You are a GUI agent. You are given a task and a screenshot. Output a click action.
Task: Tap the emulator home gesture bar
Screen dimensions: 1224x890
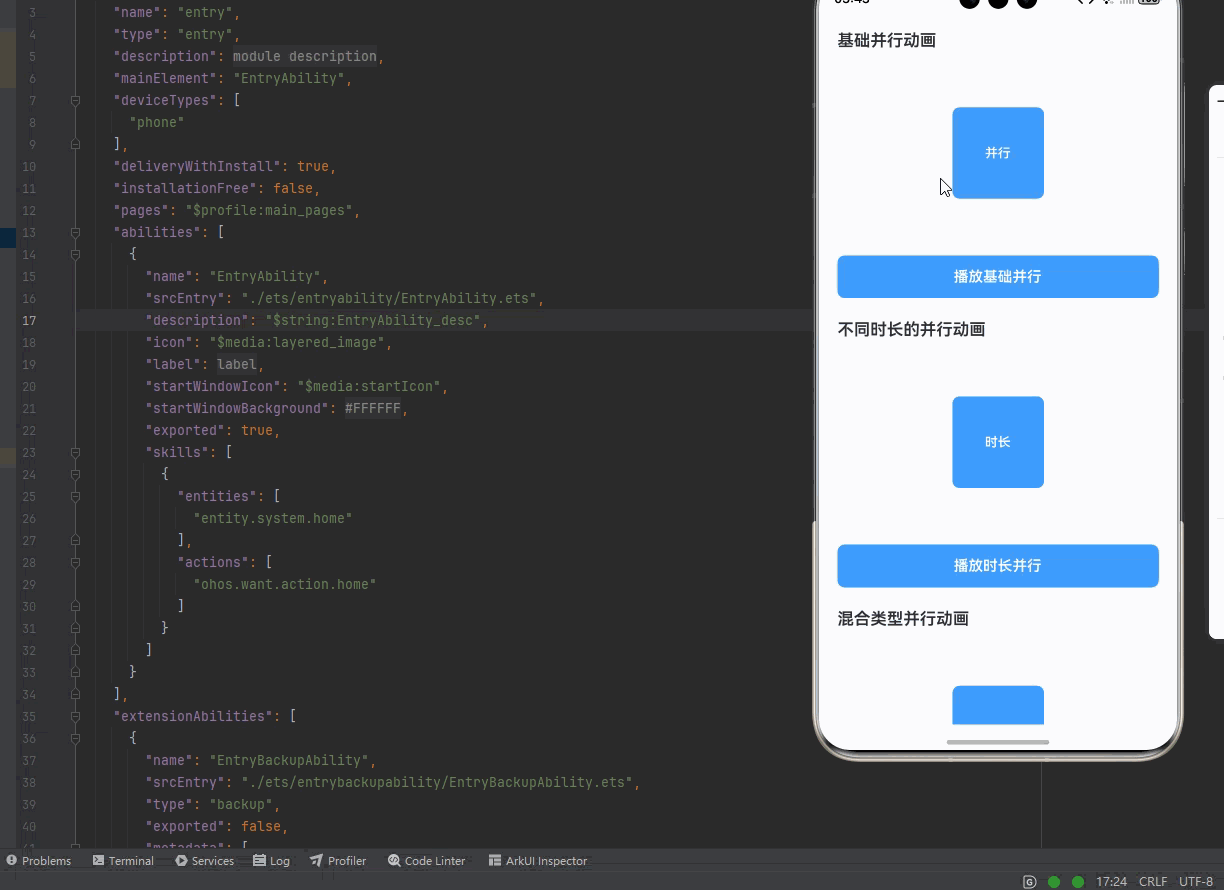click(998, 742)
